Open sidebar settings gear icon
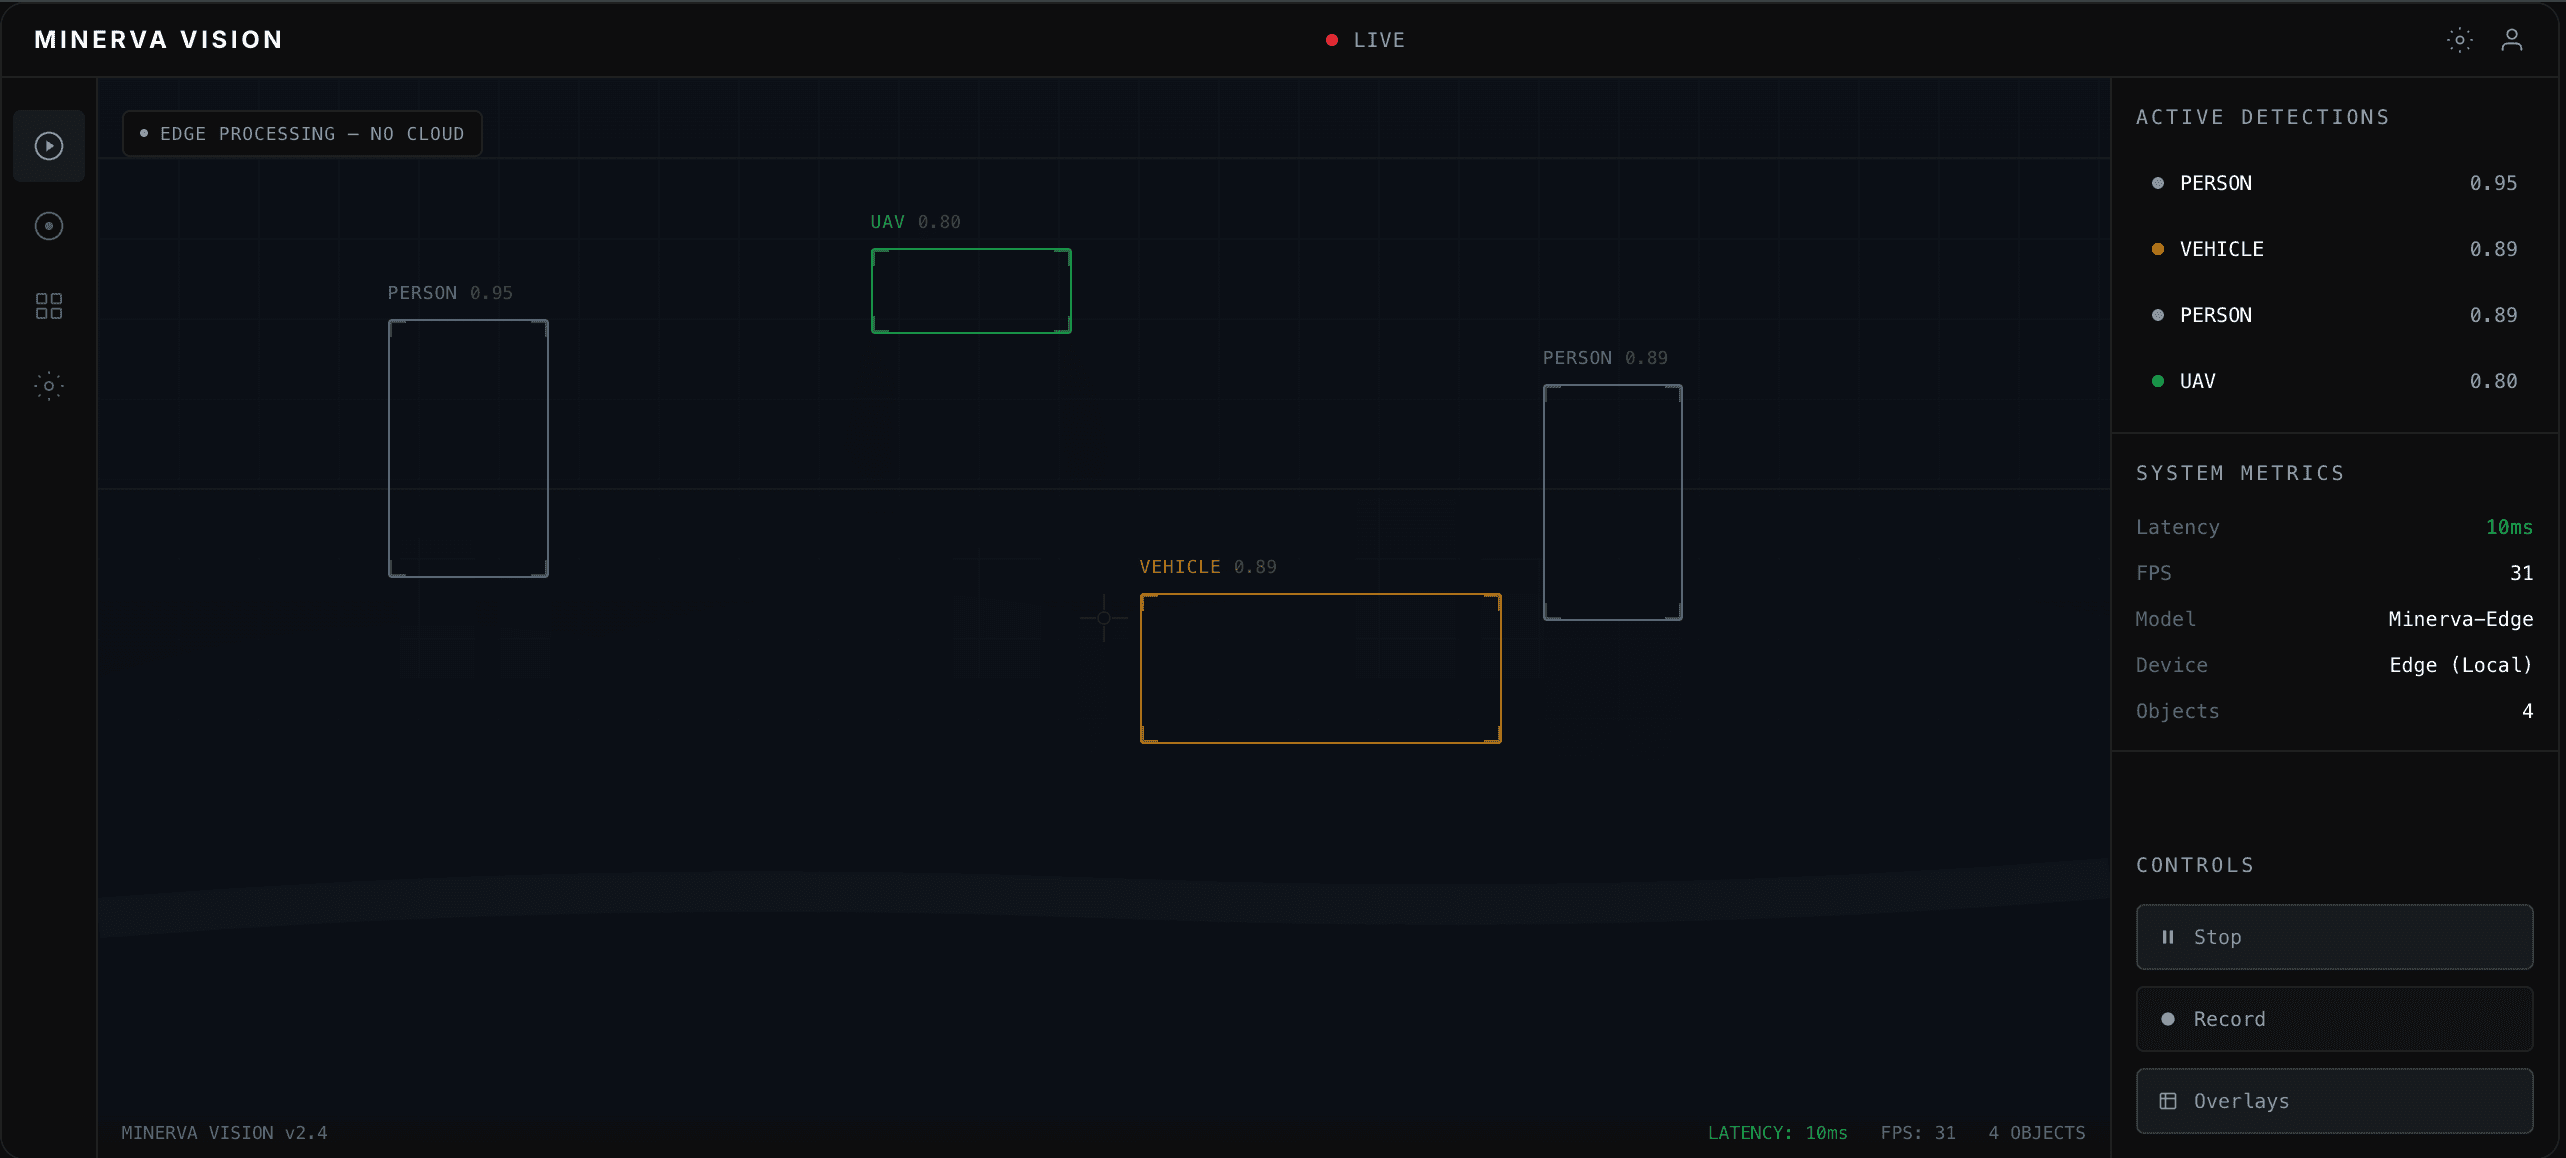This screenshot has height=1158, width=2566. click(x=49, y=386)
